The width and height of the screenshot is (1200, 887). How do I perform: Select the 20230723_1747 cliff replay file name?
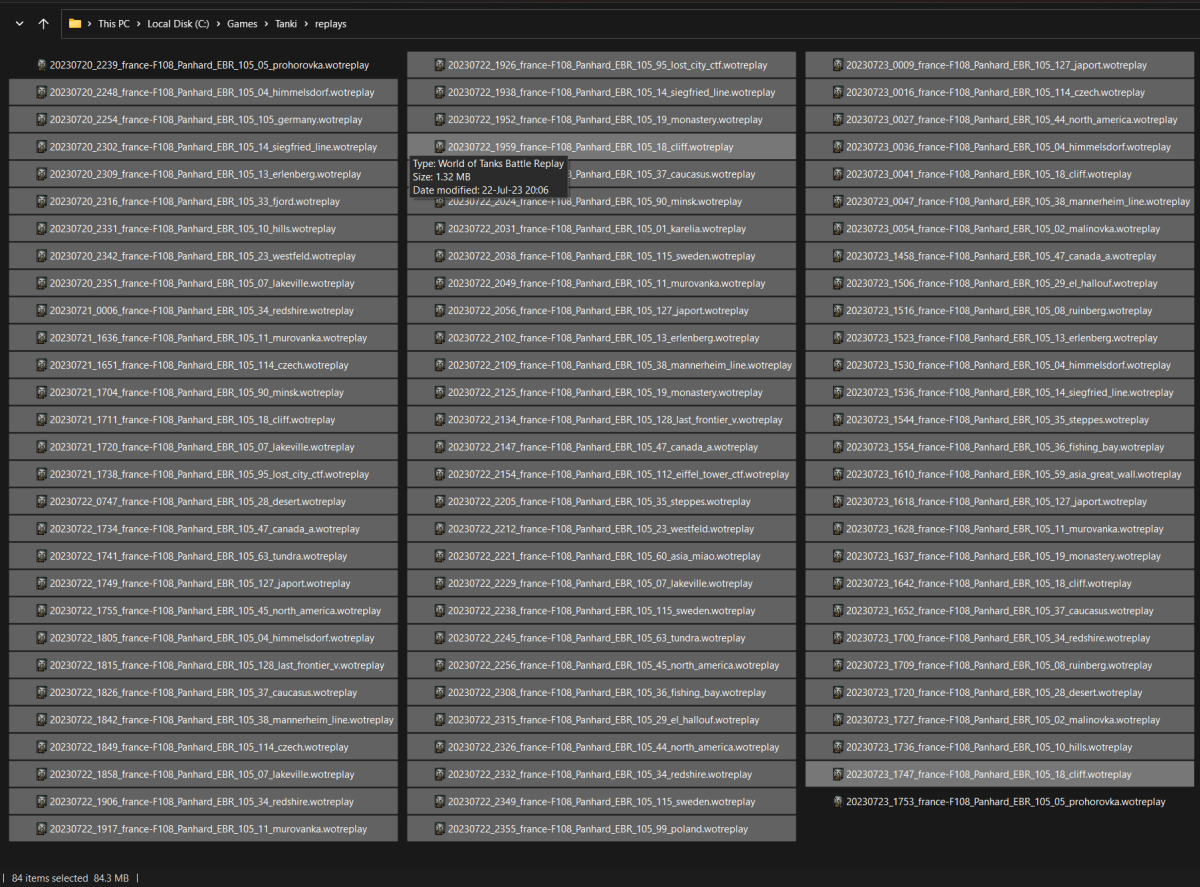(x=988, y=775)
